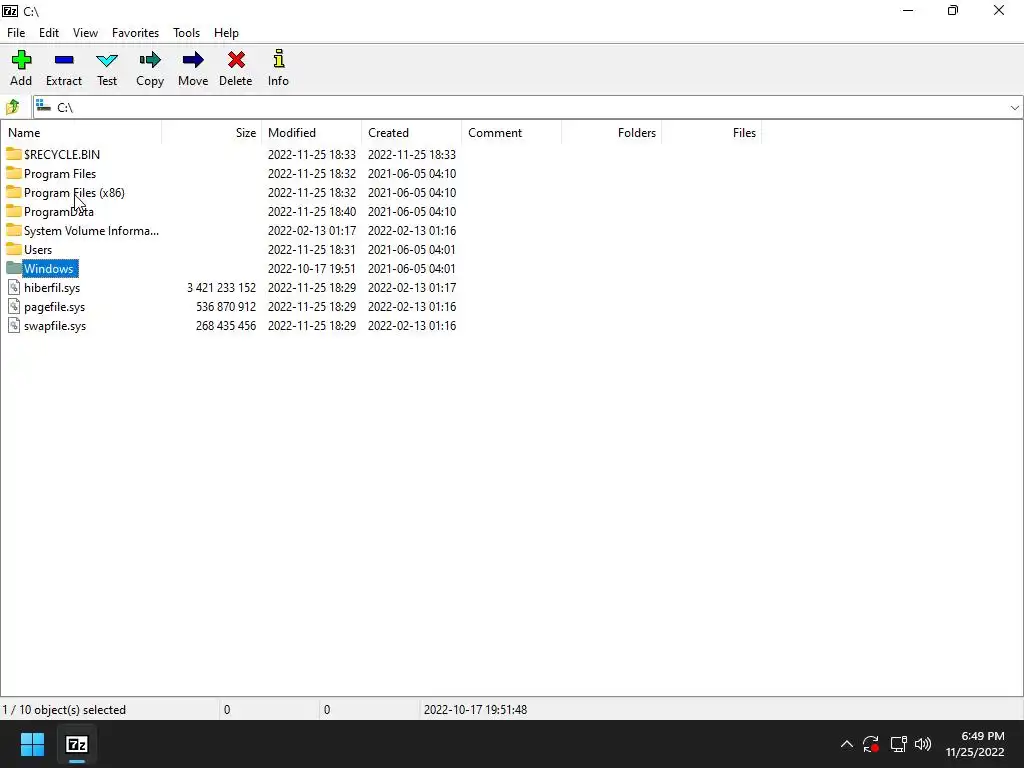Click the System Volume Information folder icon
Viewport: 1024px width, 768px height.
[x=14, y=230]
